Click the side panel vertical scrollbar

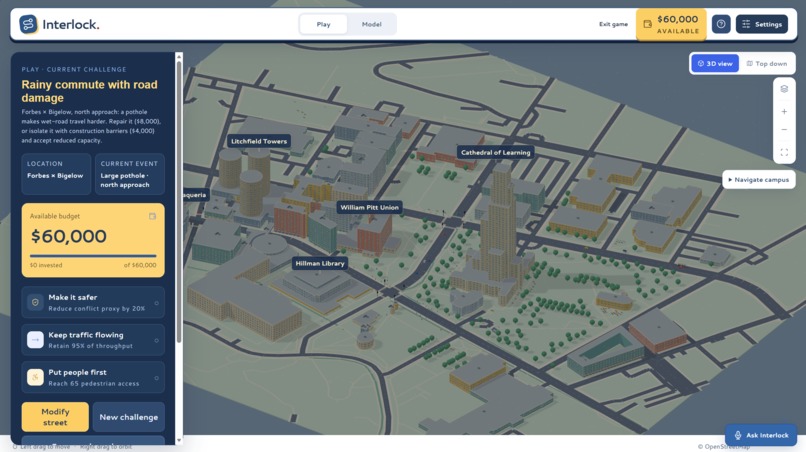pyautogui.click(x=179, y=202)
